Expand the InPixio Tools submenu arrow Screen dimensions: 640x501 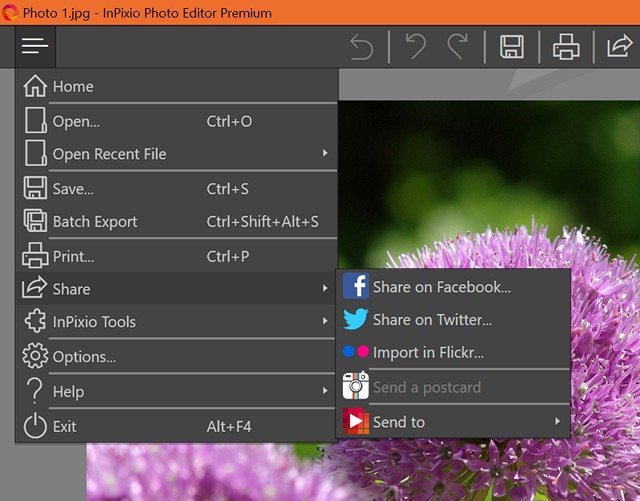pos(325,321)
